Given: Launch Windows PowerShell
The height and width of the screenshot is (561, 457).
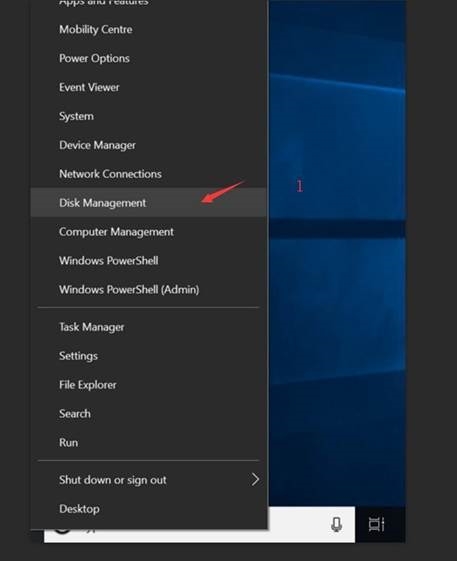Looking at the screenshot, I should (149, 260).
